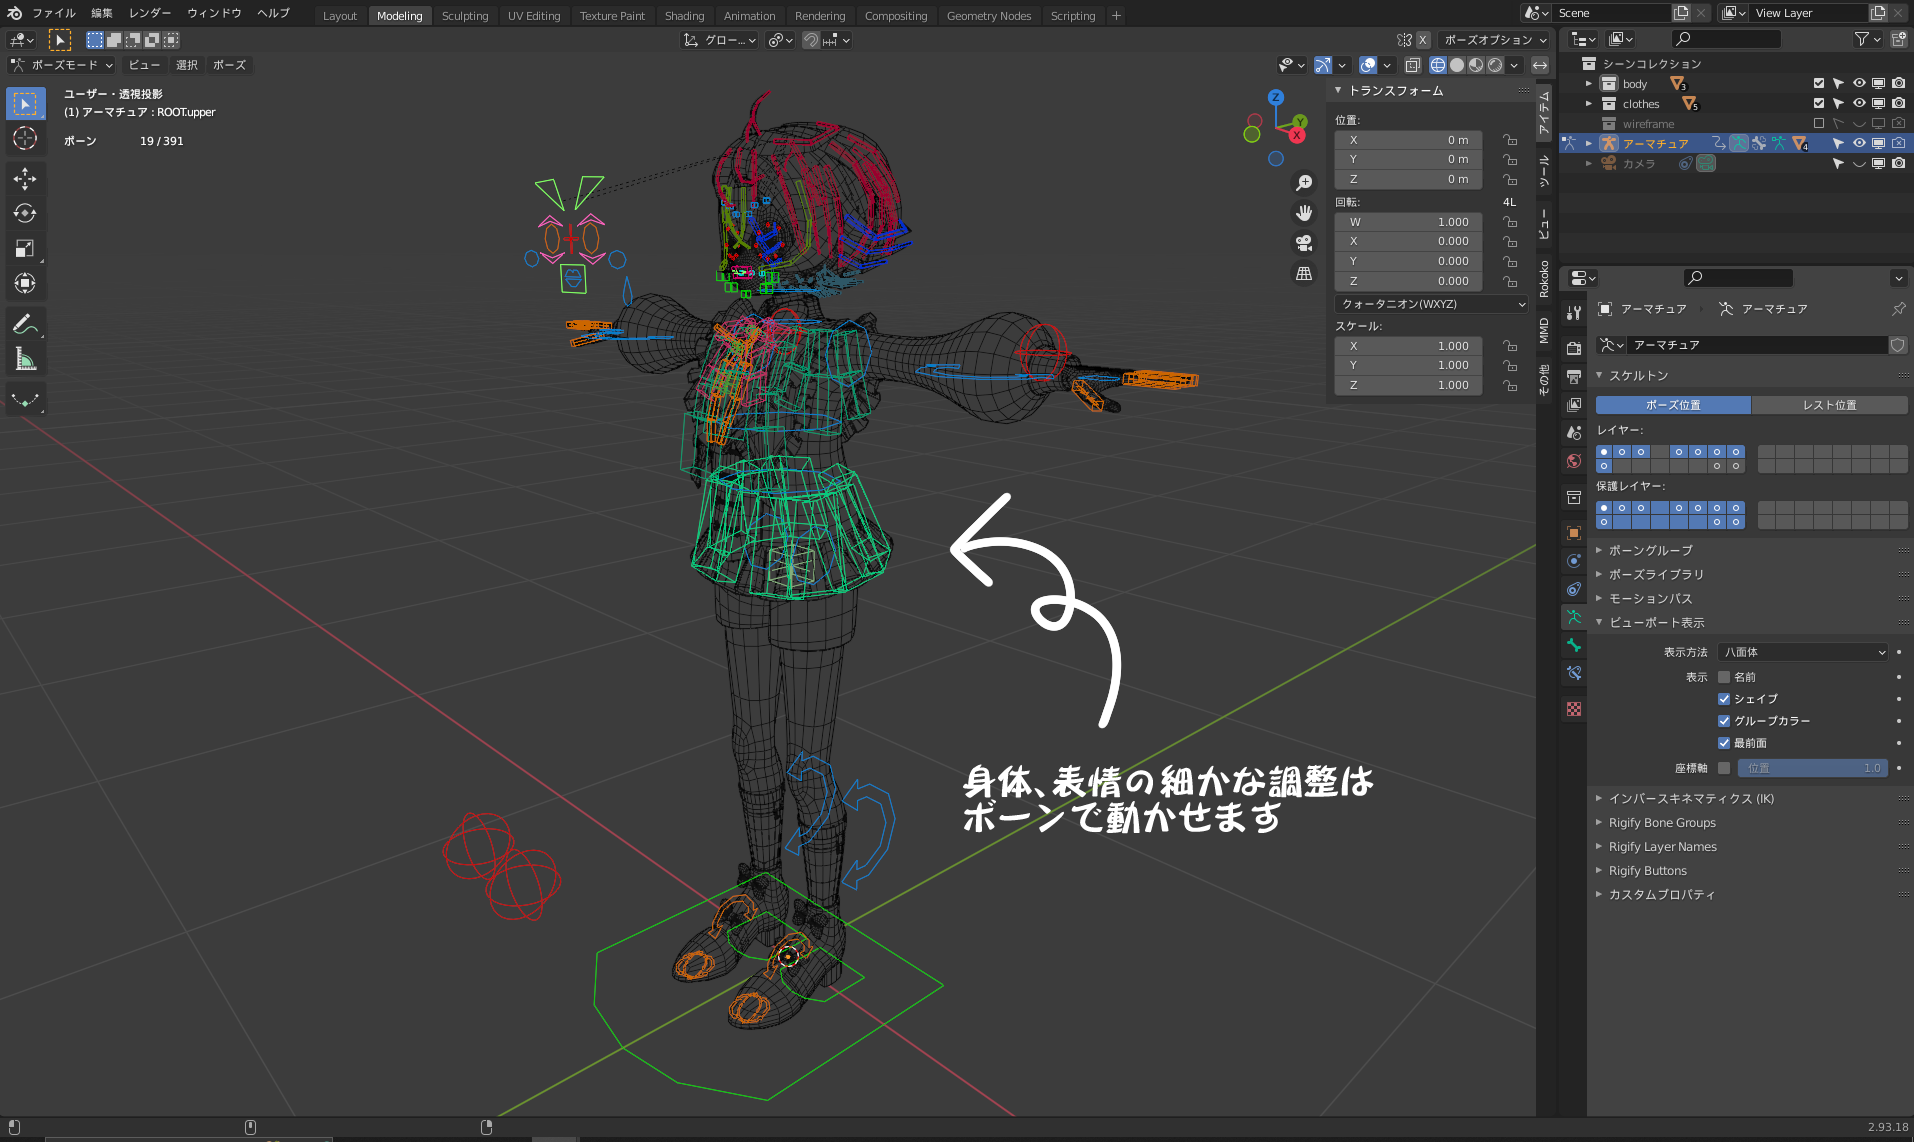Click the レスト位置 button

tap(1829, 405)
